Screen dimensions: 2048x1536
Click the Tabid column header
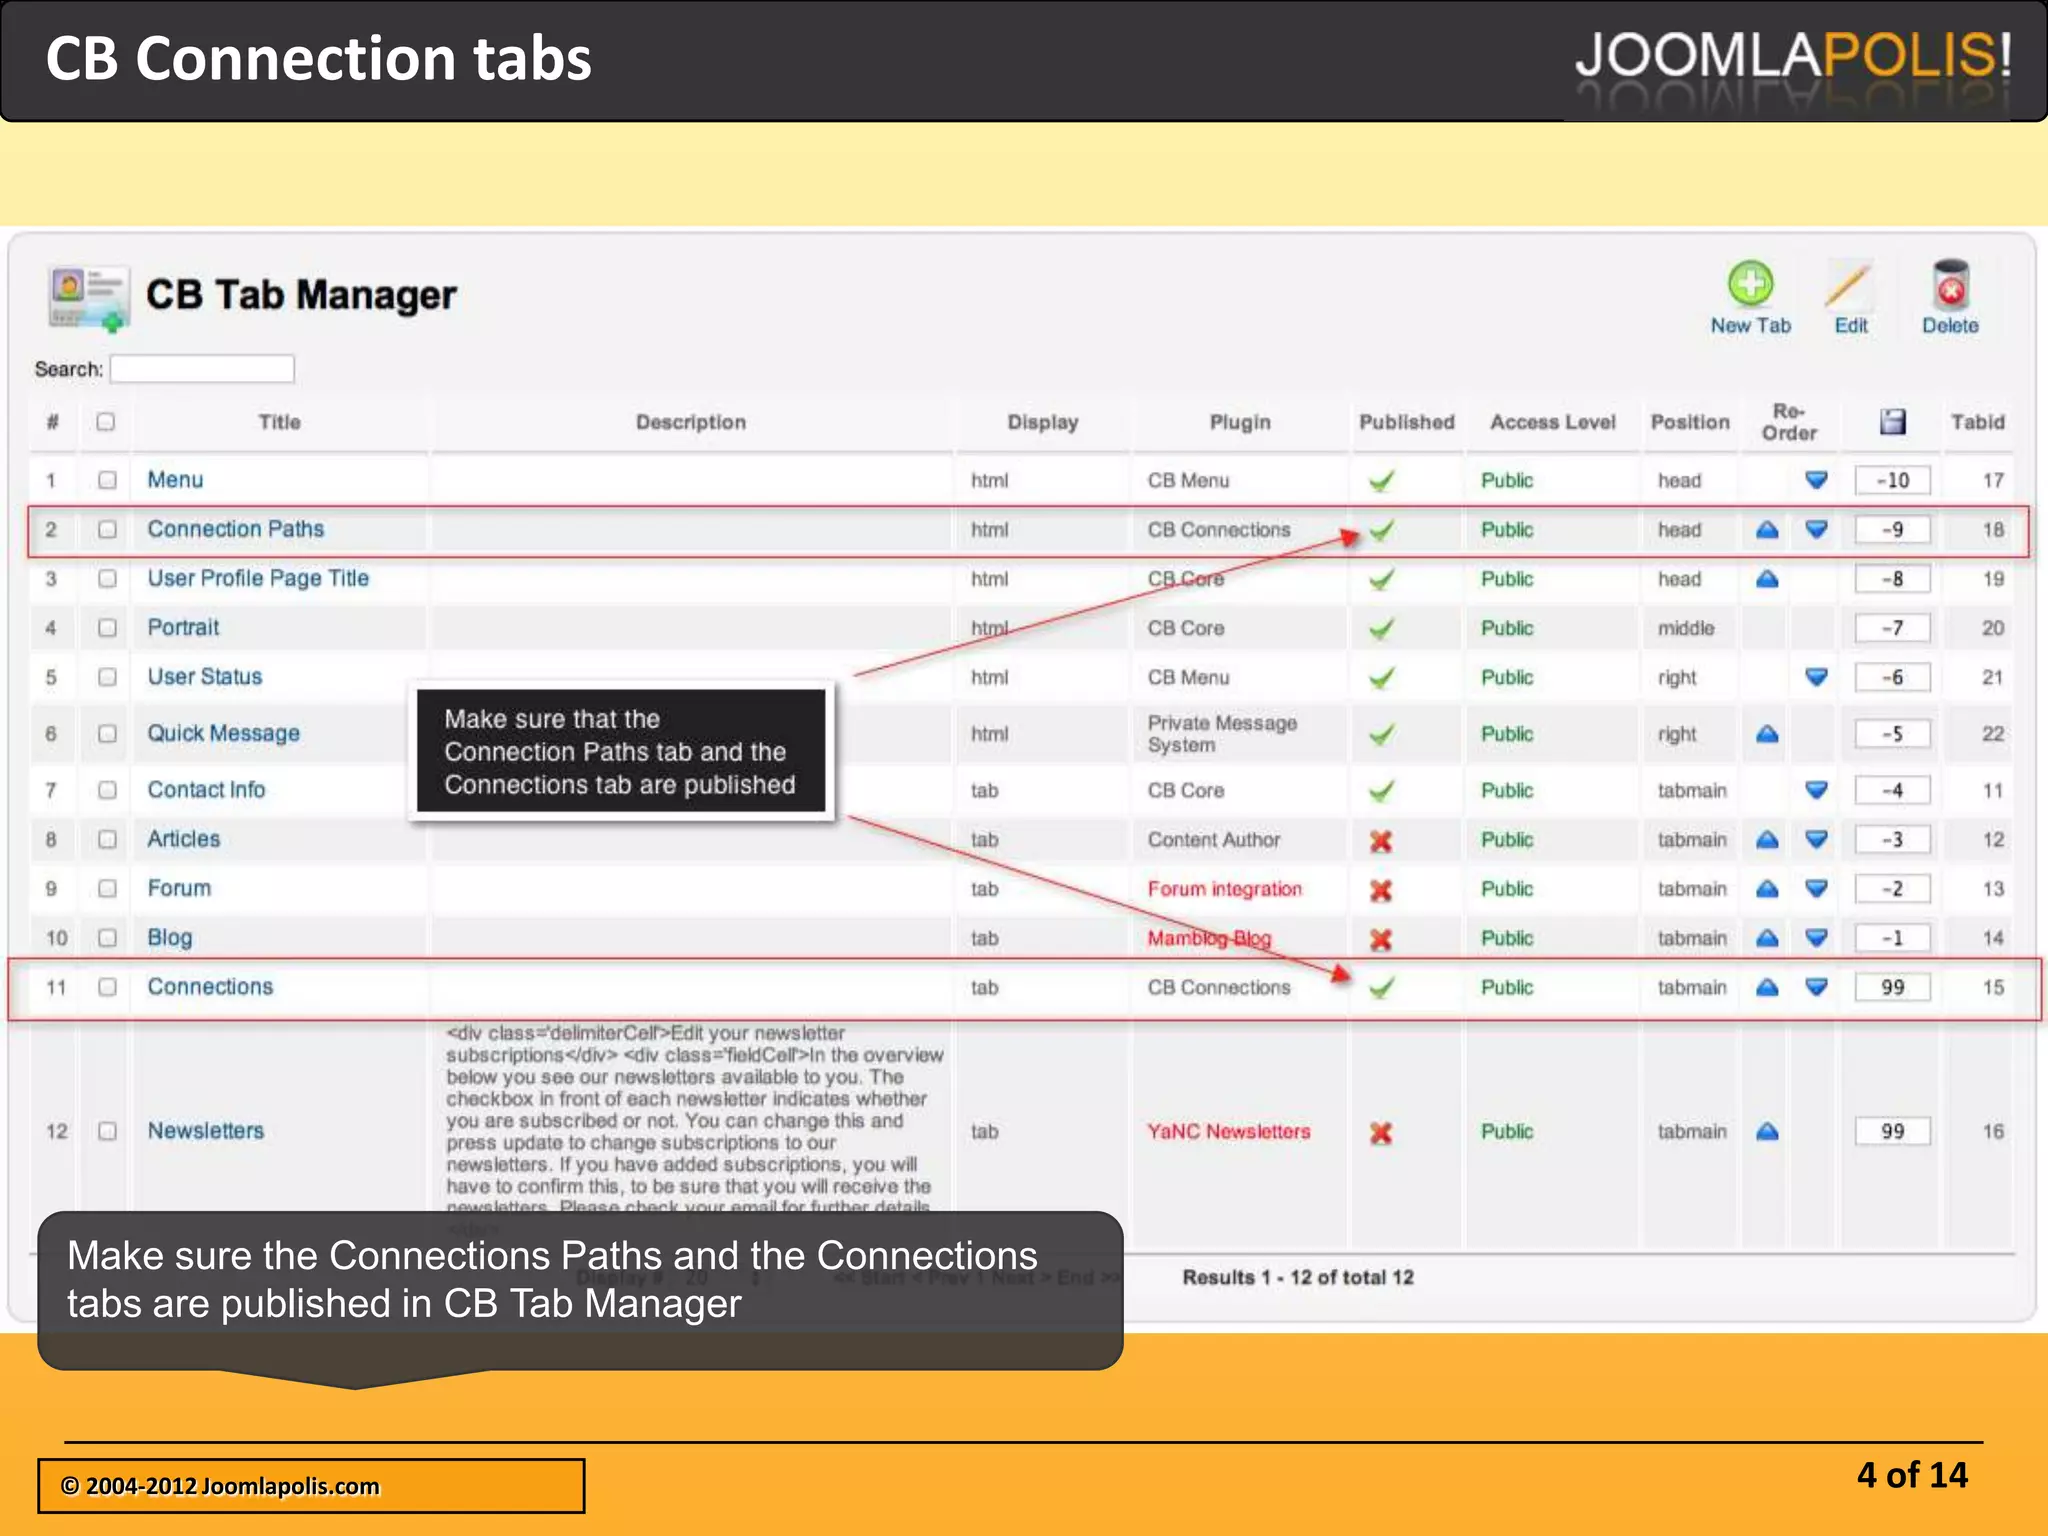pyautogui.click(x=1977, y=422)
